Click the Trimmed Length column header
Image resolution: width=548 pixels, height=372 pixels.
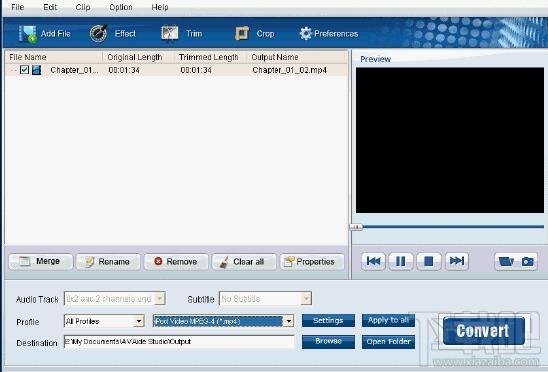click(211, 57)
